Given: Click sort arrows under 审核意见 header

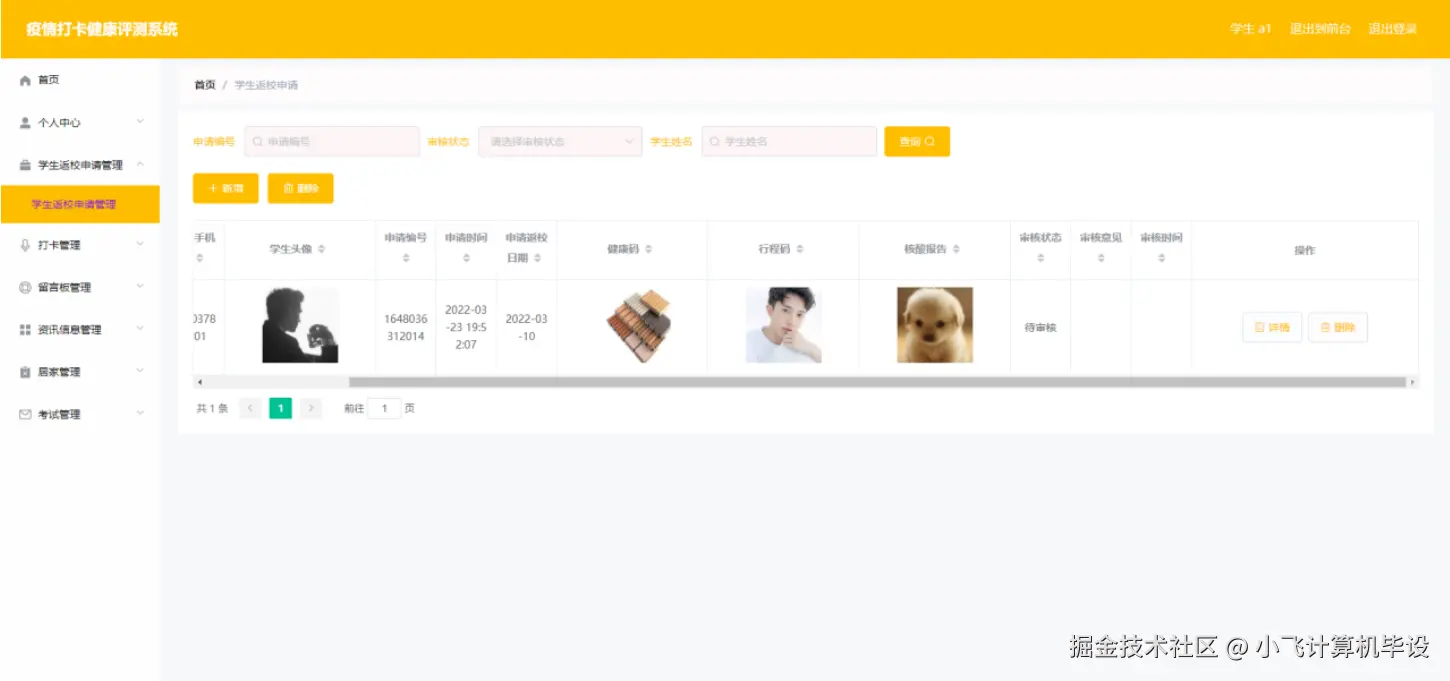Looking at the screenshot, I should (x=1101, y=258).
